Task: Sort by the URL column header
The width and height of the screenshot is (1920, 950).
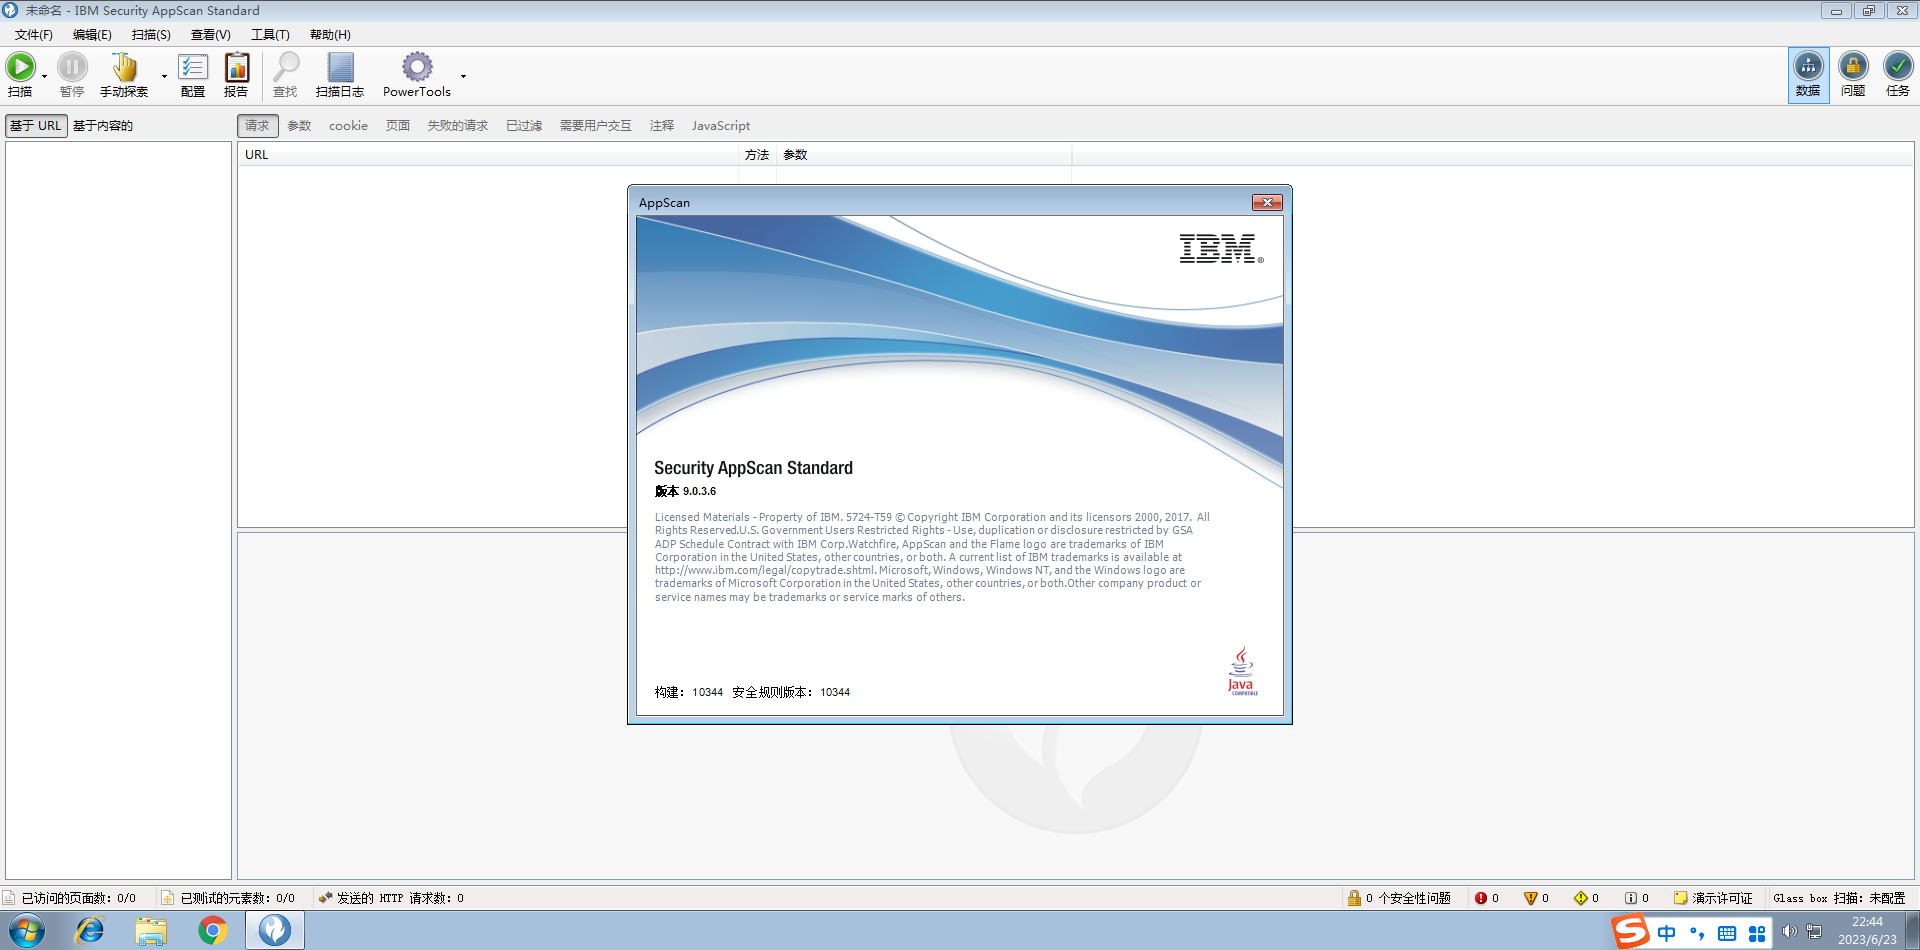Action: pyautogui.click(x=488, y=155)
